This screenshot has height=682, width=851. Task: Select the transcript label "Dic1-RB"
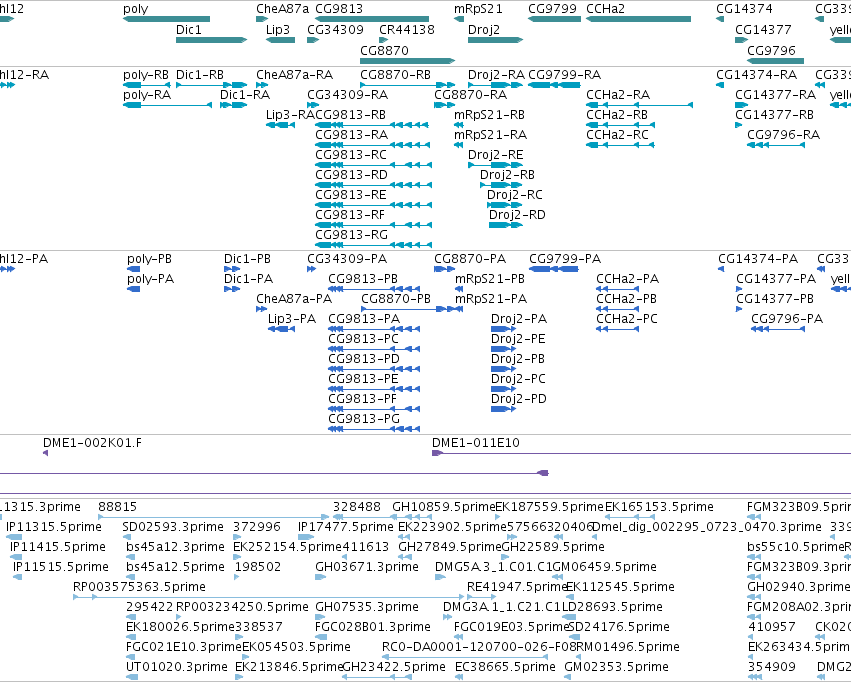tap(200, 75)
